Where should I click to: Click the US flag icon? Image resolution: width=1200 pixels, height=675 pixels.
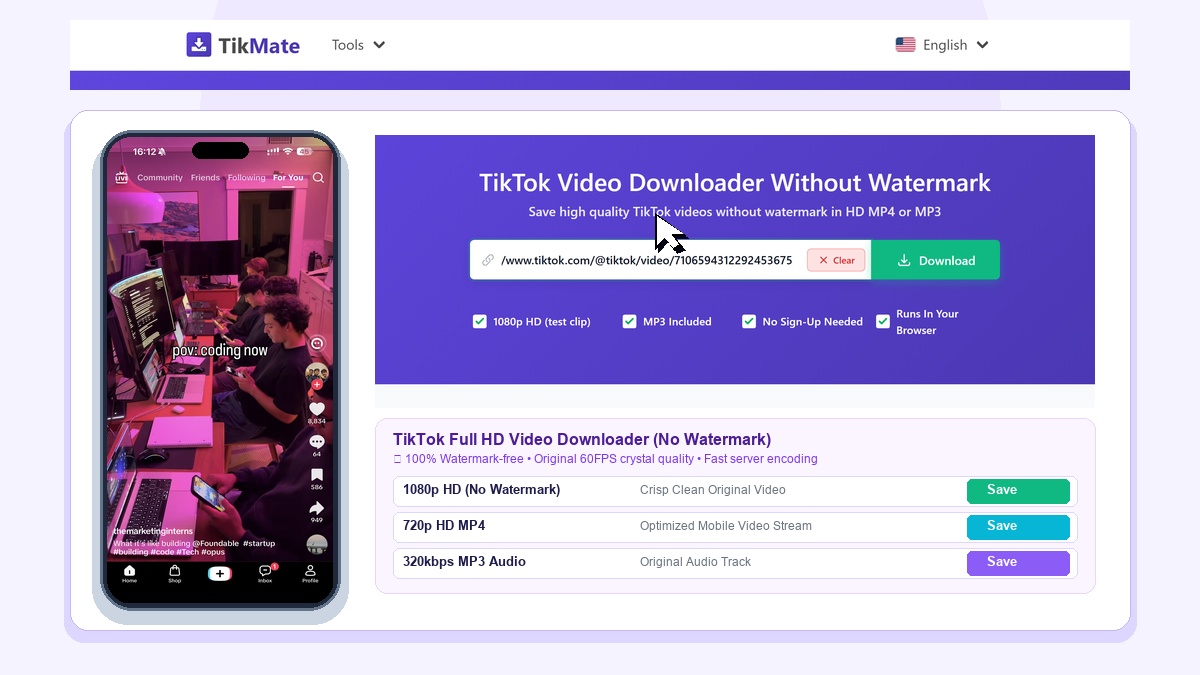pos(905,45)
